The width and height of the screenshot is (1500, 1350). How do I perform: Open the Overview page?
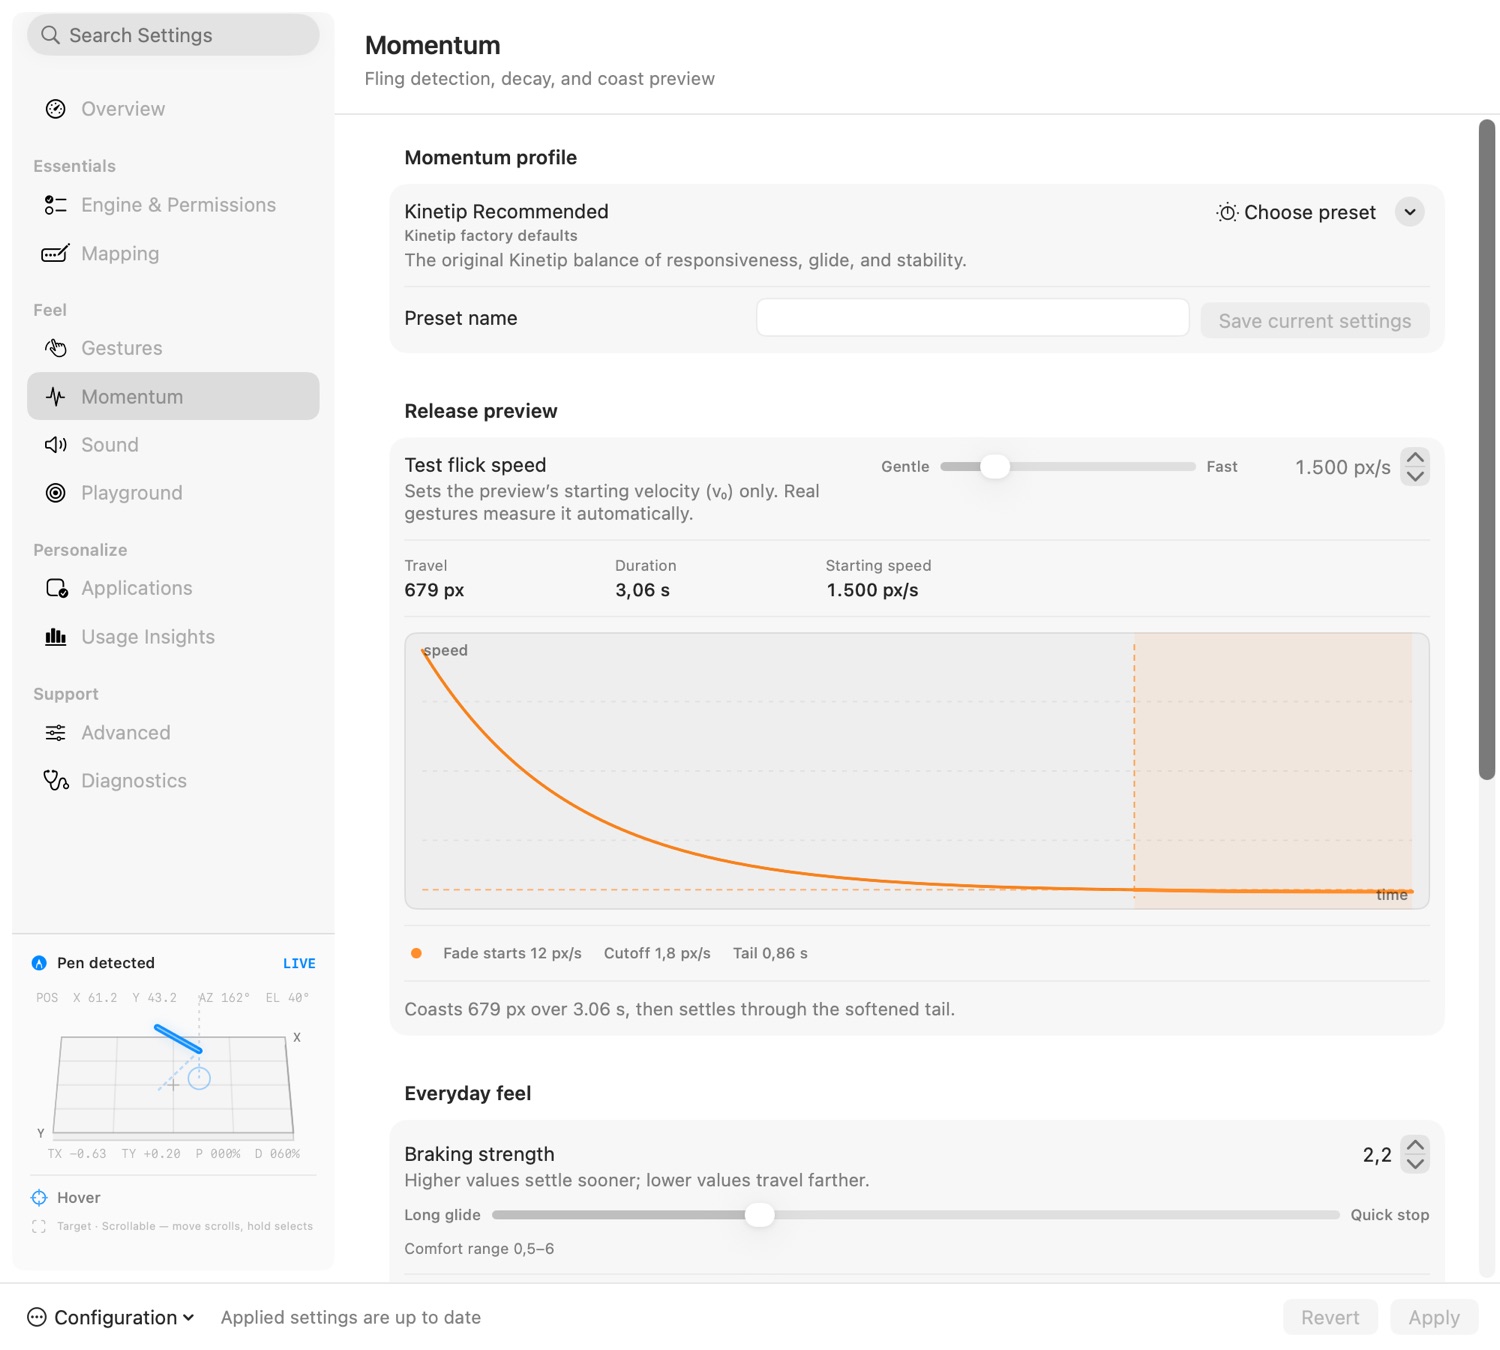click(x=173, y=109)
